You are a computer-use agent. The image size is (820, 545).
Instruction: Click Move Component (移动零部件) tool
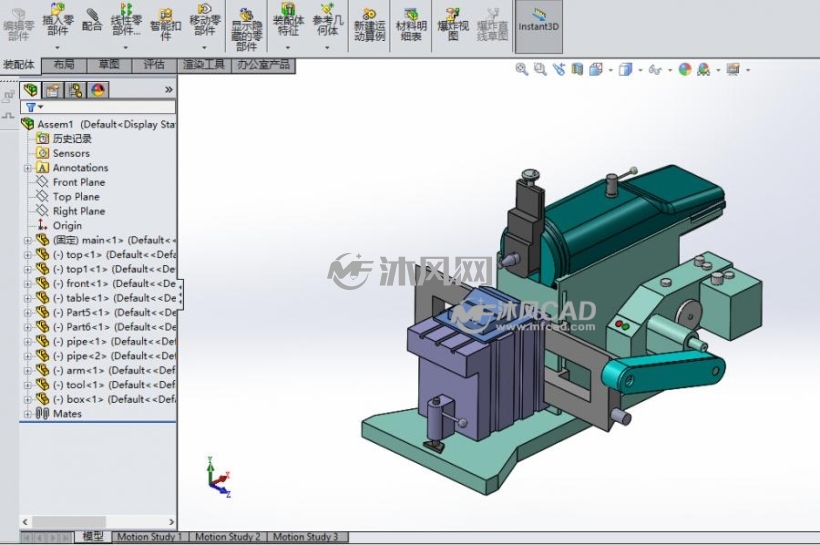click(204, 20)
